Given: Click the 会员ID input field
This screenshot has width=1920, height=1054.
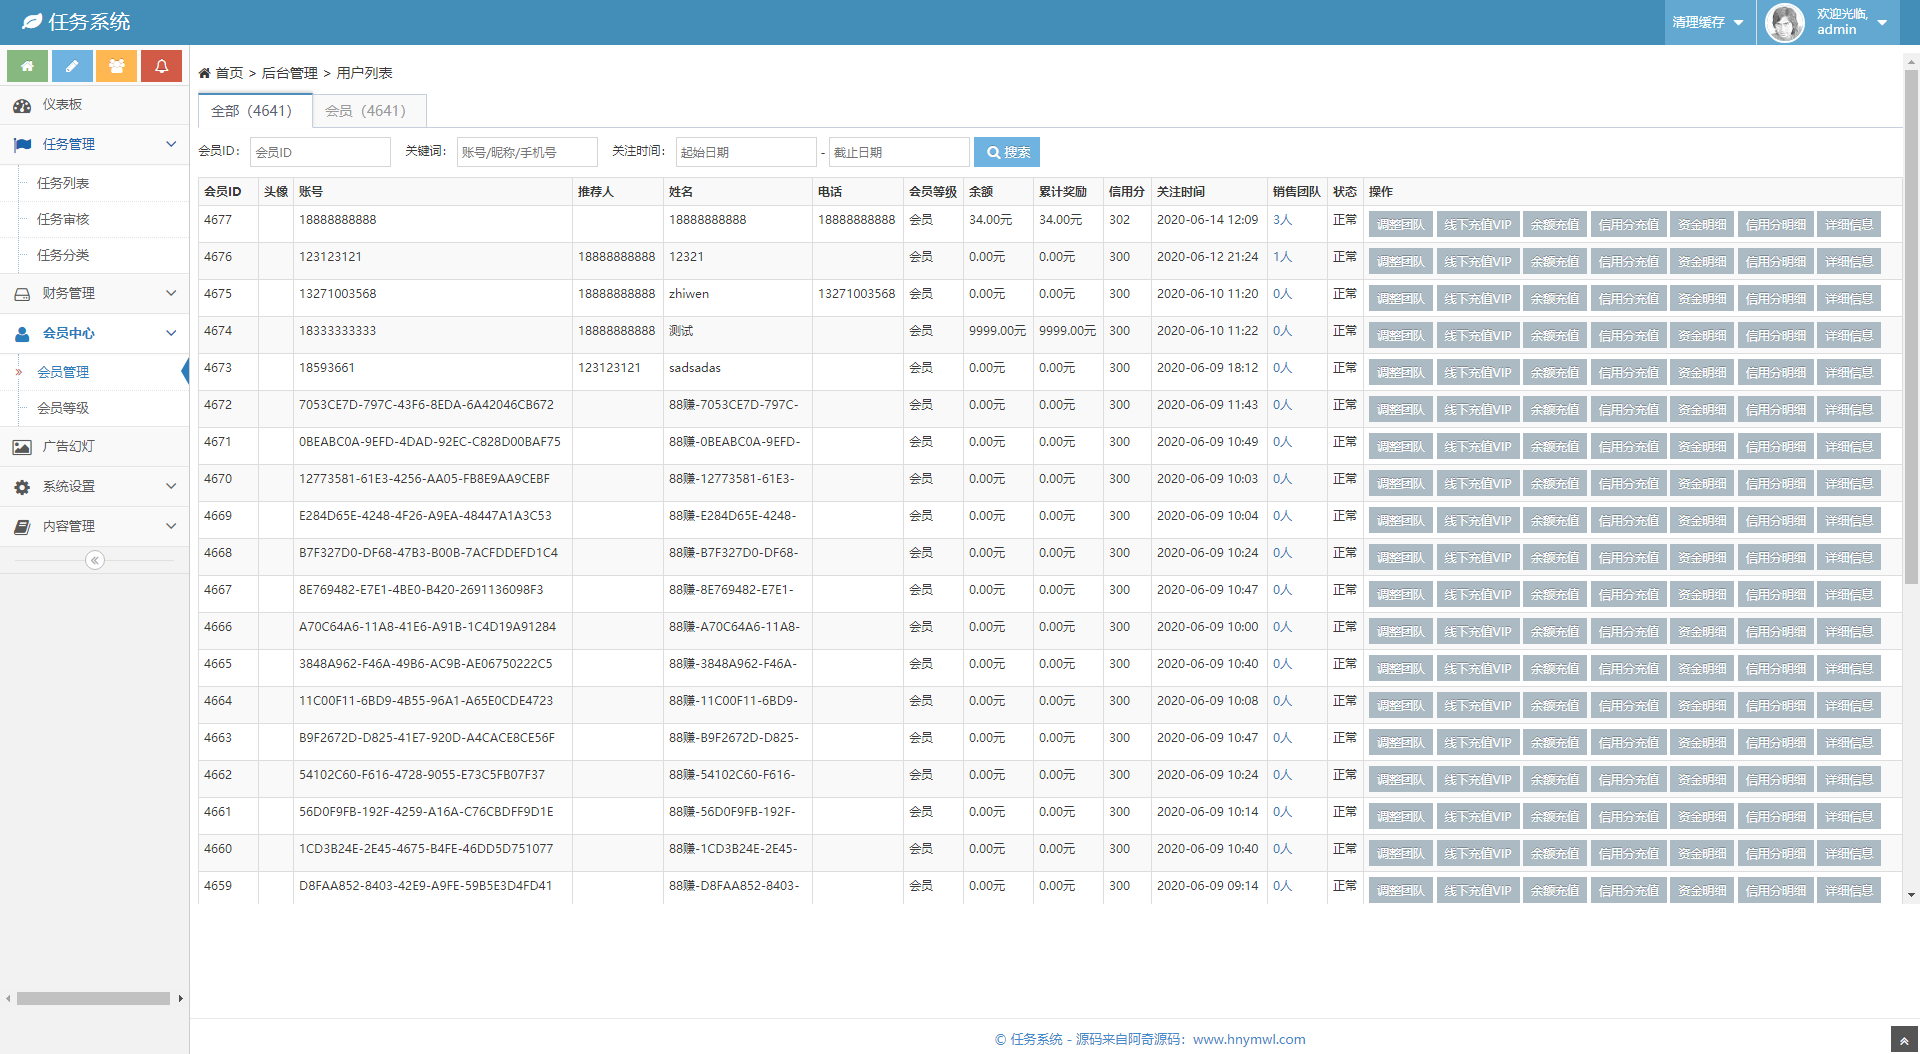Looking at the screenshot, I should 320,152.
